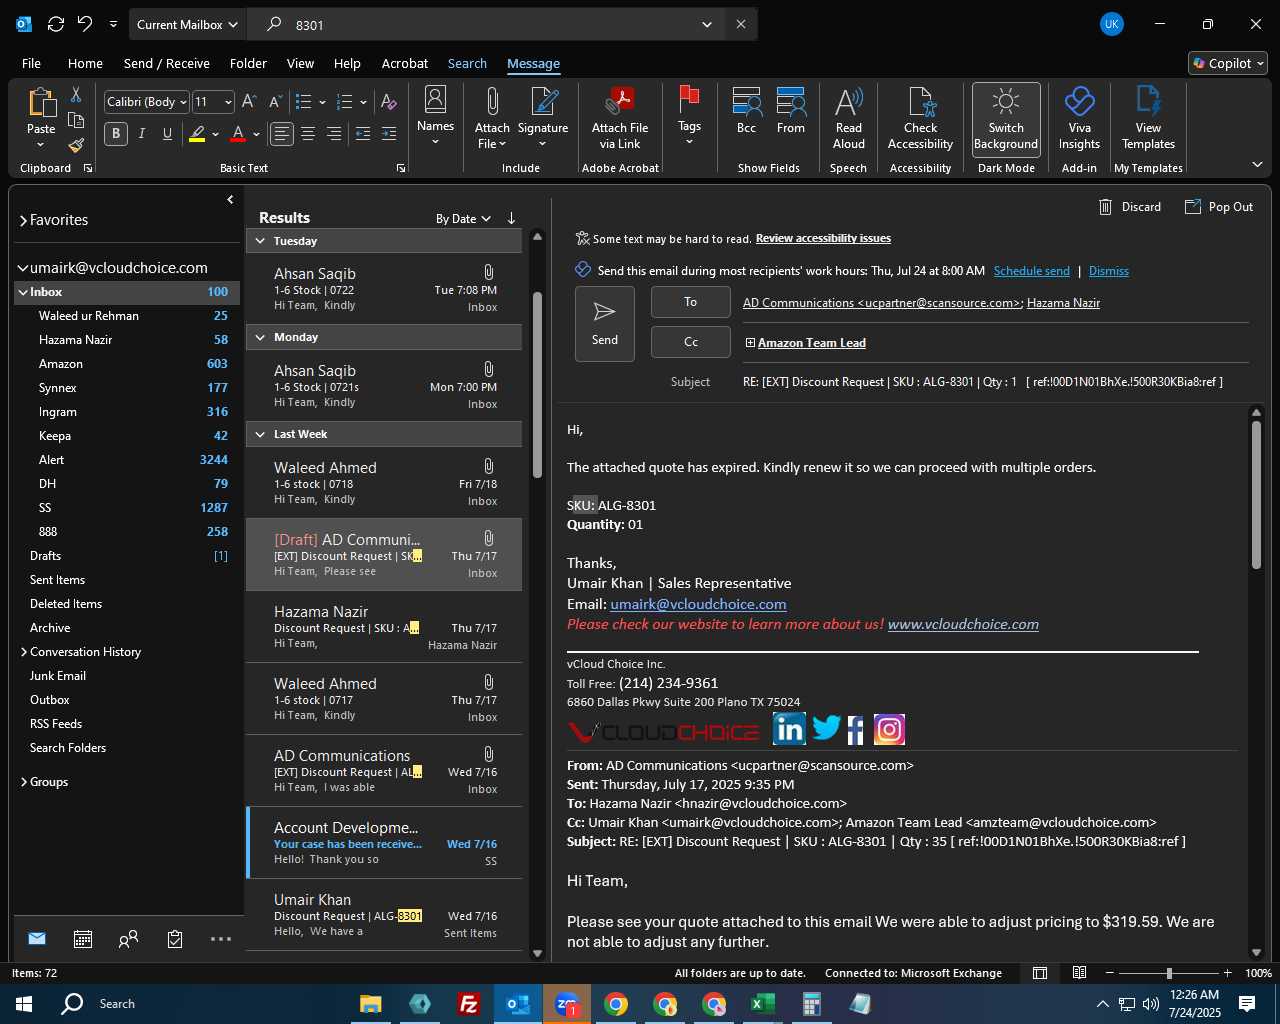
Task: Open the font size dropdown
Action: pyautogui.click(x=228, y=102)
